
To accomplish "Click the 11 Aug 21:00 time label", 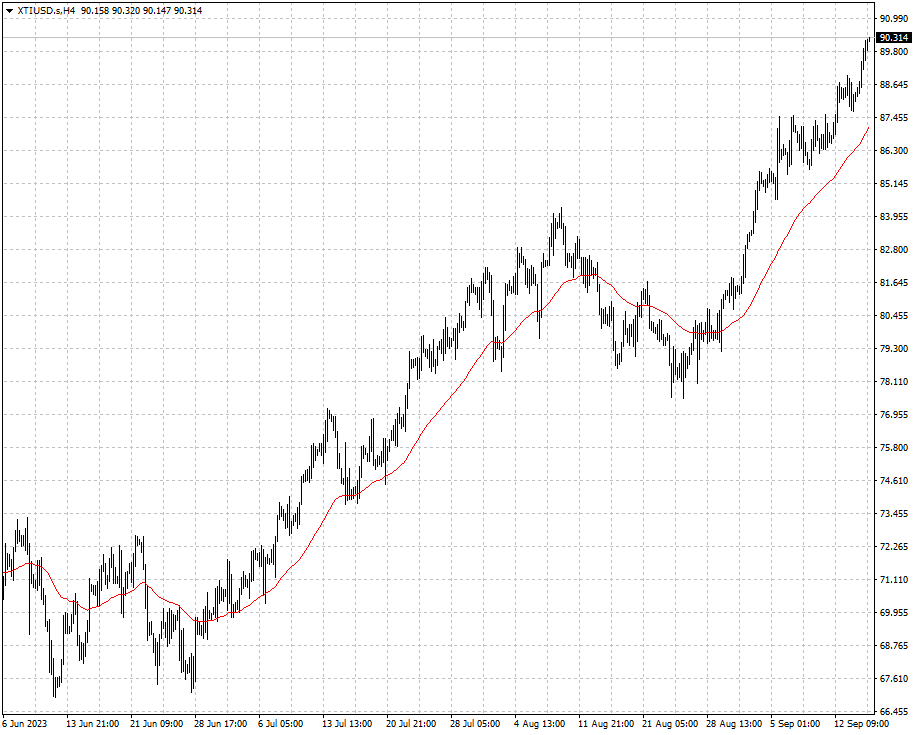I will coord(606,724).
